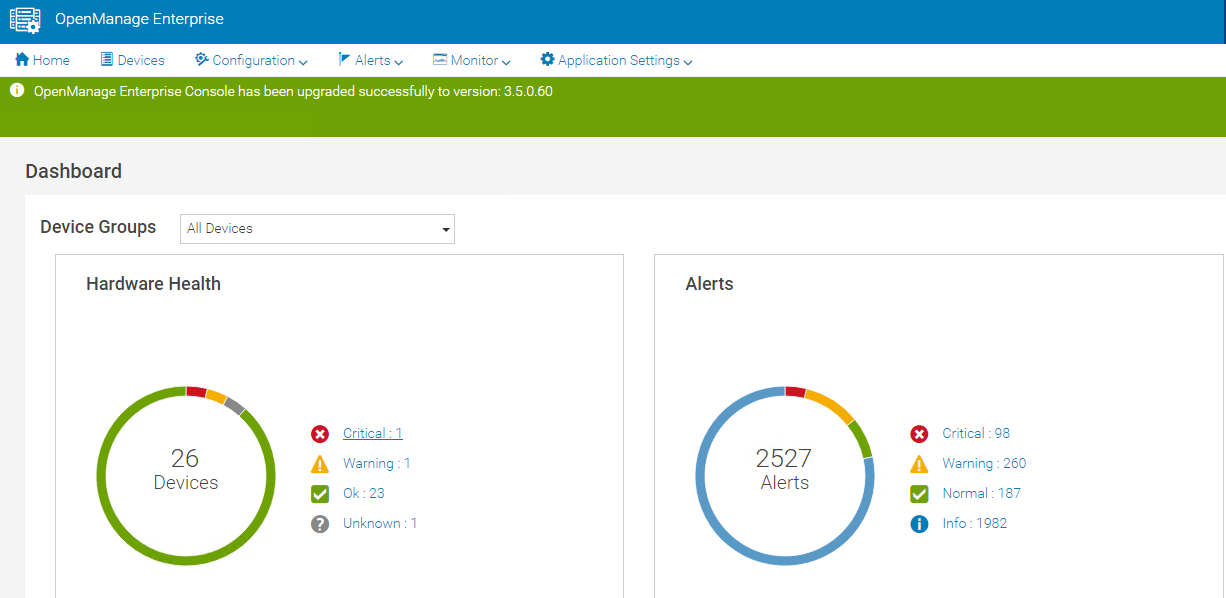Click the Warning triangle icon under Alerts
This screenshot has height=598, width=1226.
click(919, 464)
